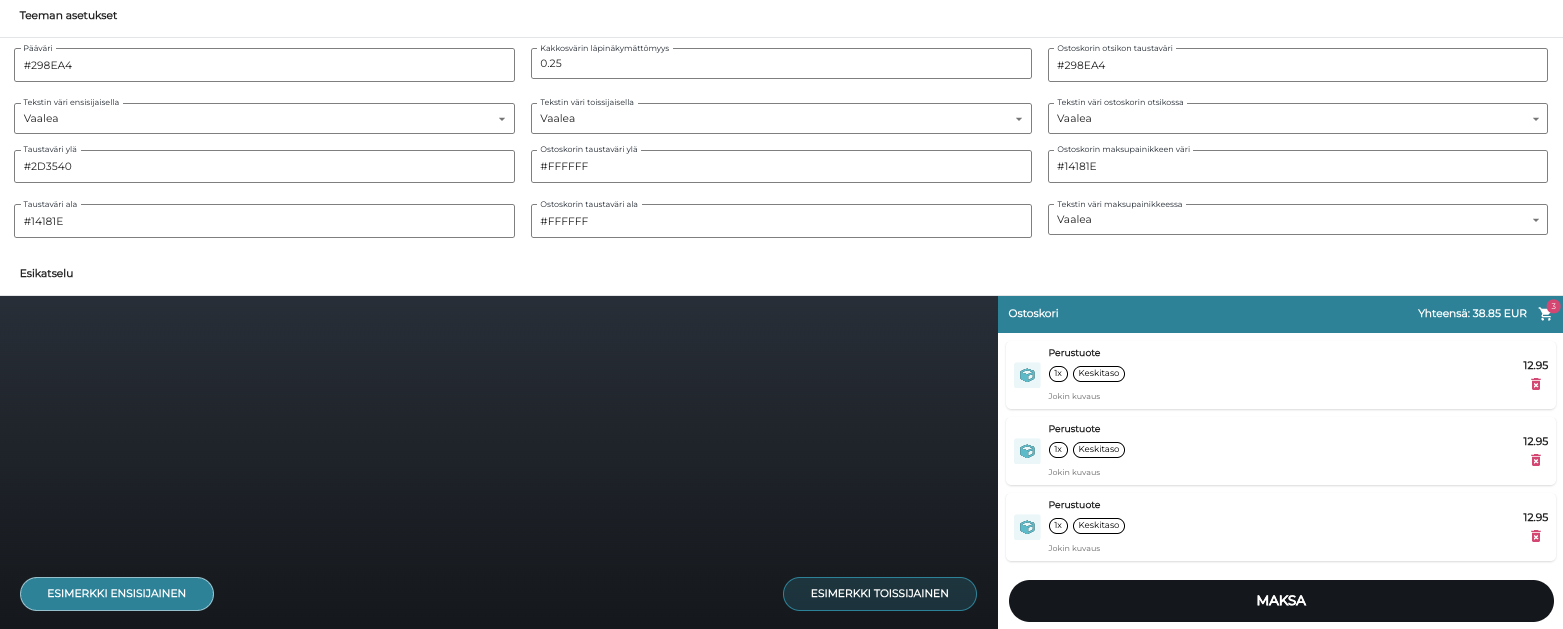Click the 1x quantity chip on second cart item

pyautogui.click(x=1058, y=450)
